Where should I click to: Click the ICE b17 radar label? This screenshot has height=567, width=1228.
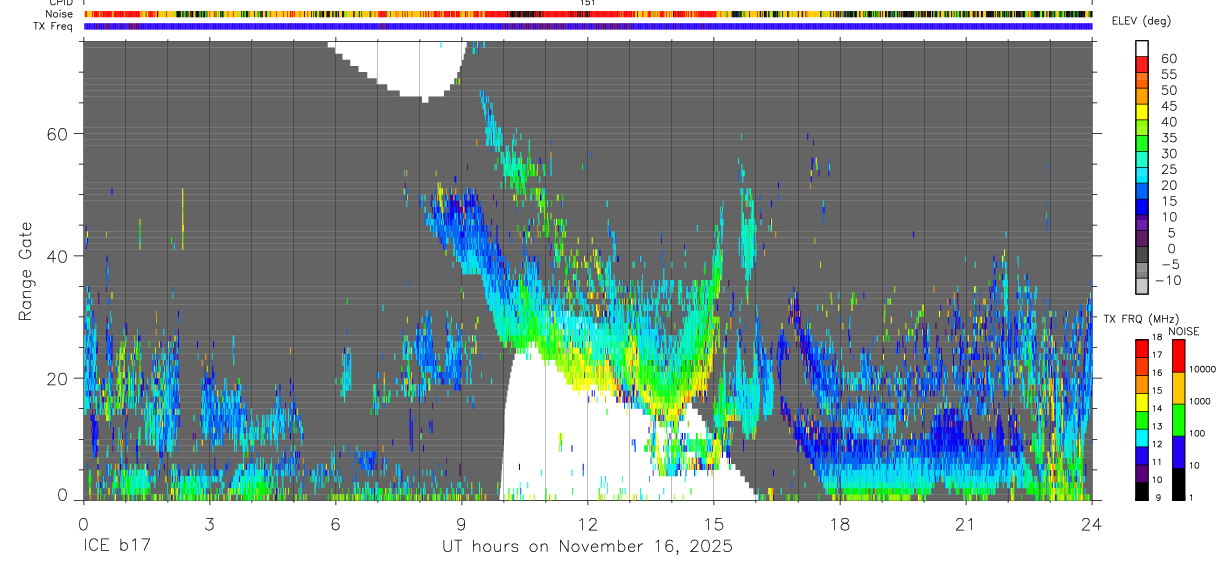tap(116, 547)
